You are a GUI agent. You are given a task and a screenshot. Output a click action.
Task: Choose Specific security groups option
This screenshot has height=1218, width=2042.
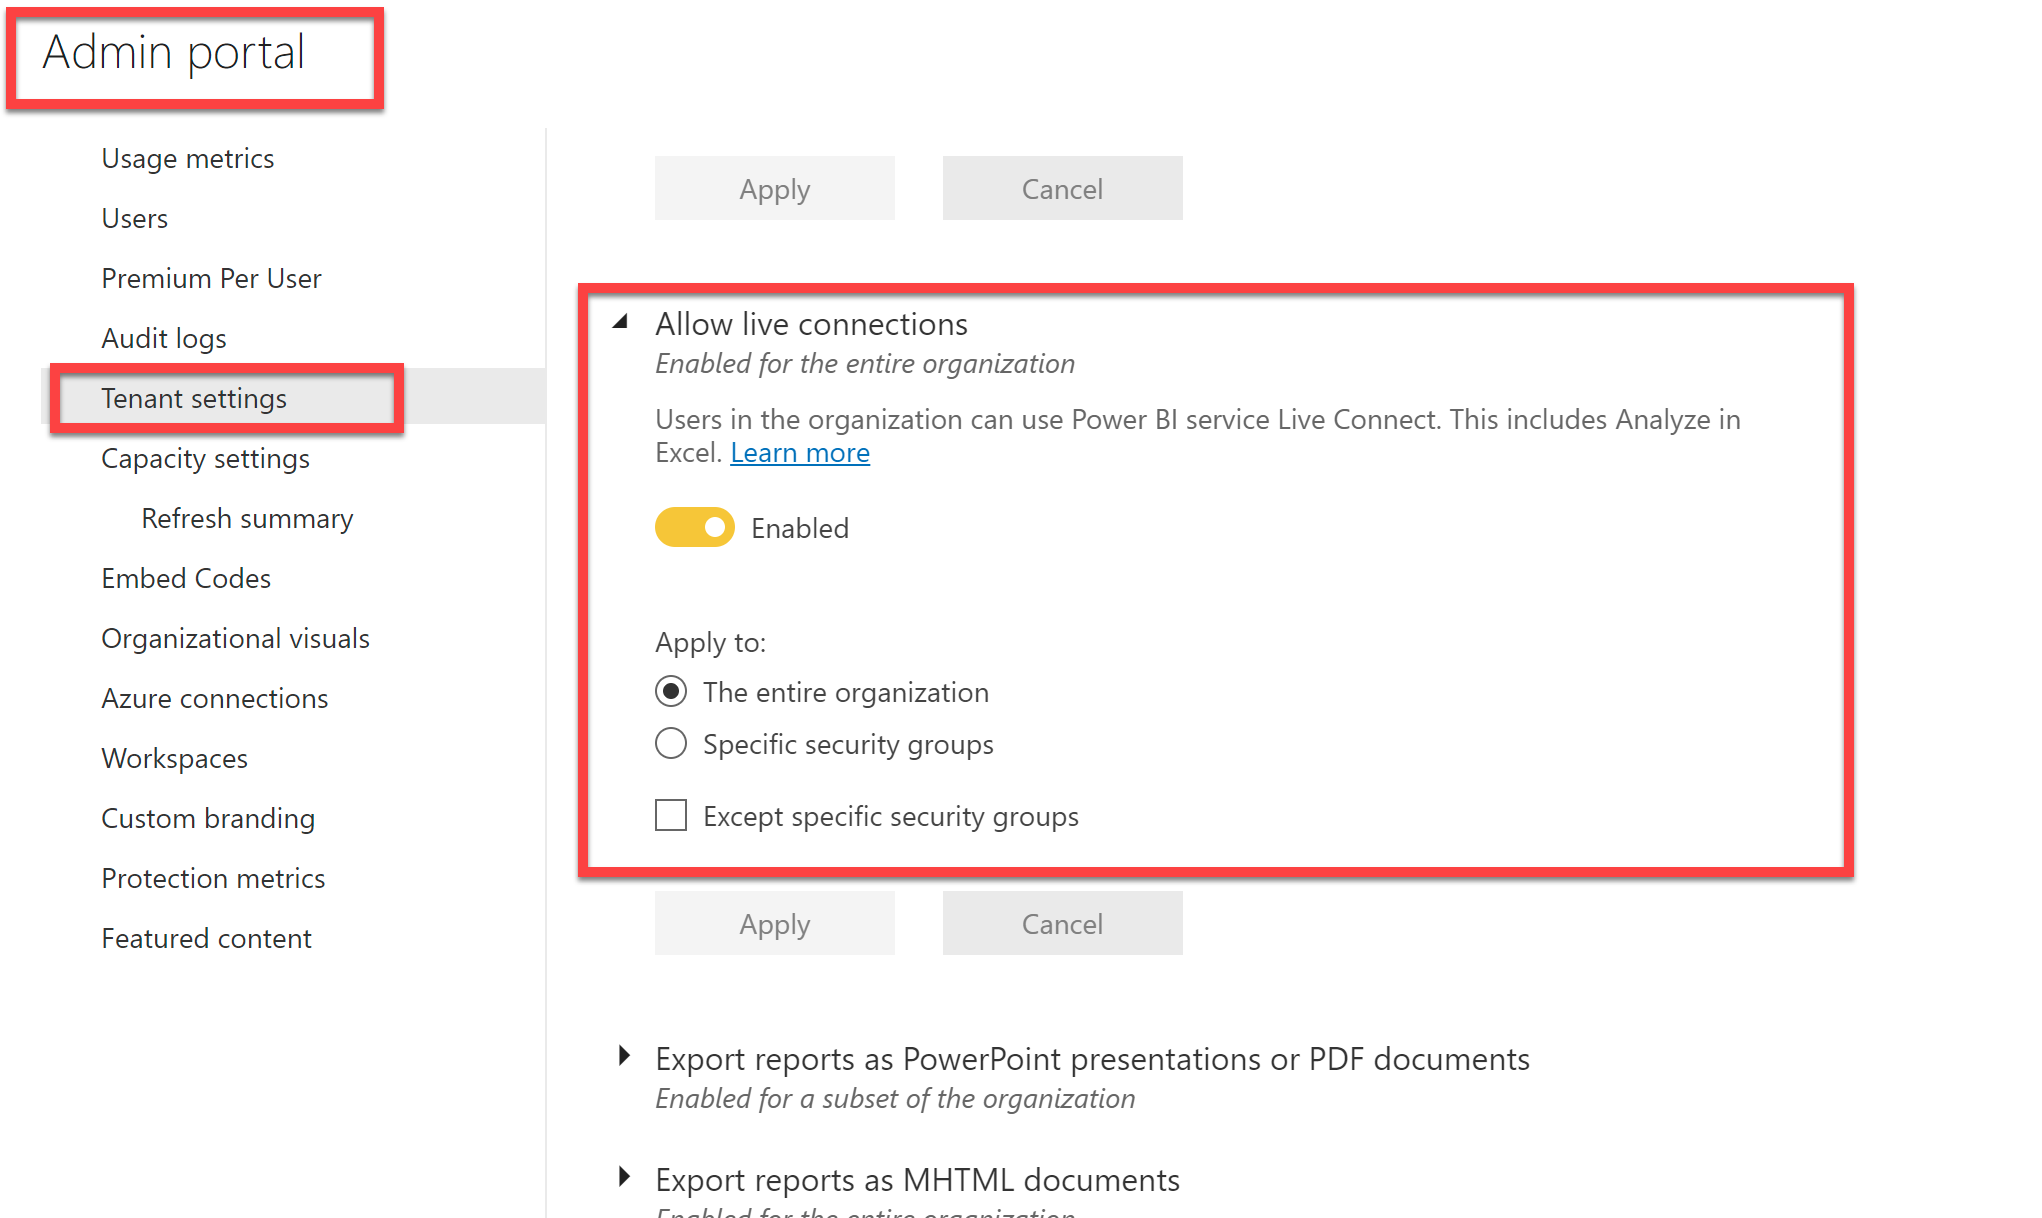coord(671,743)
